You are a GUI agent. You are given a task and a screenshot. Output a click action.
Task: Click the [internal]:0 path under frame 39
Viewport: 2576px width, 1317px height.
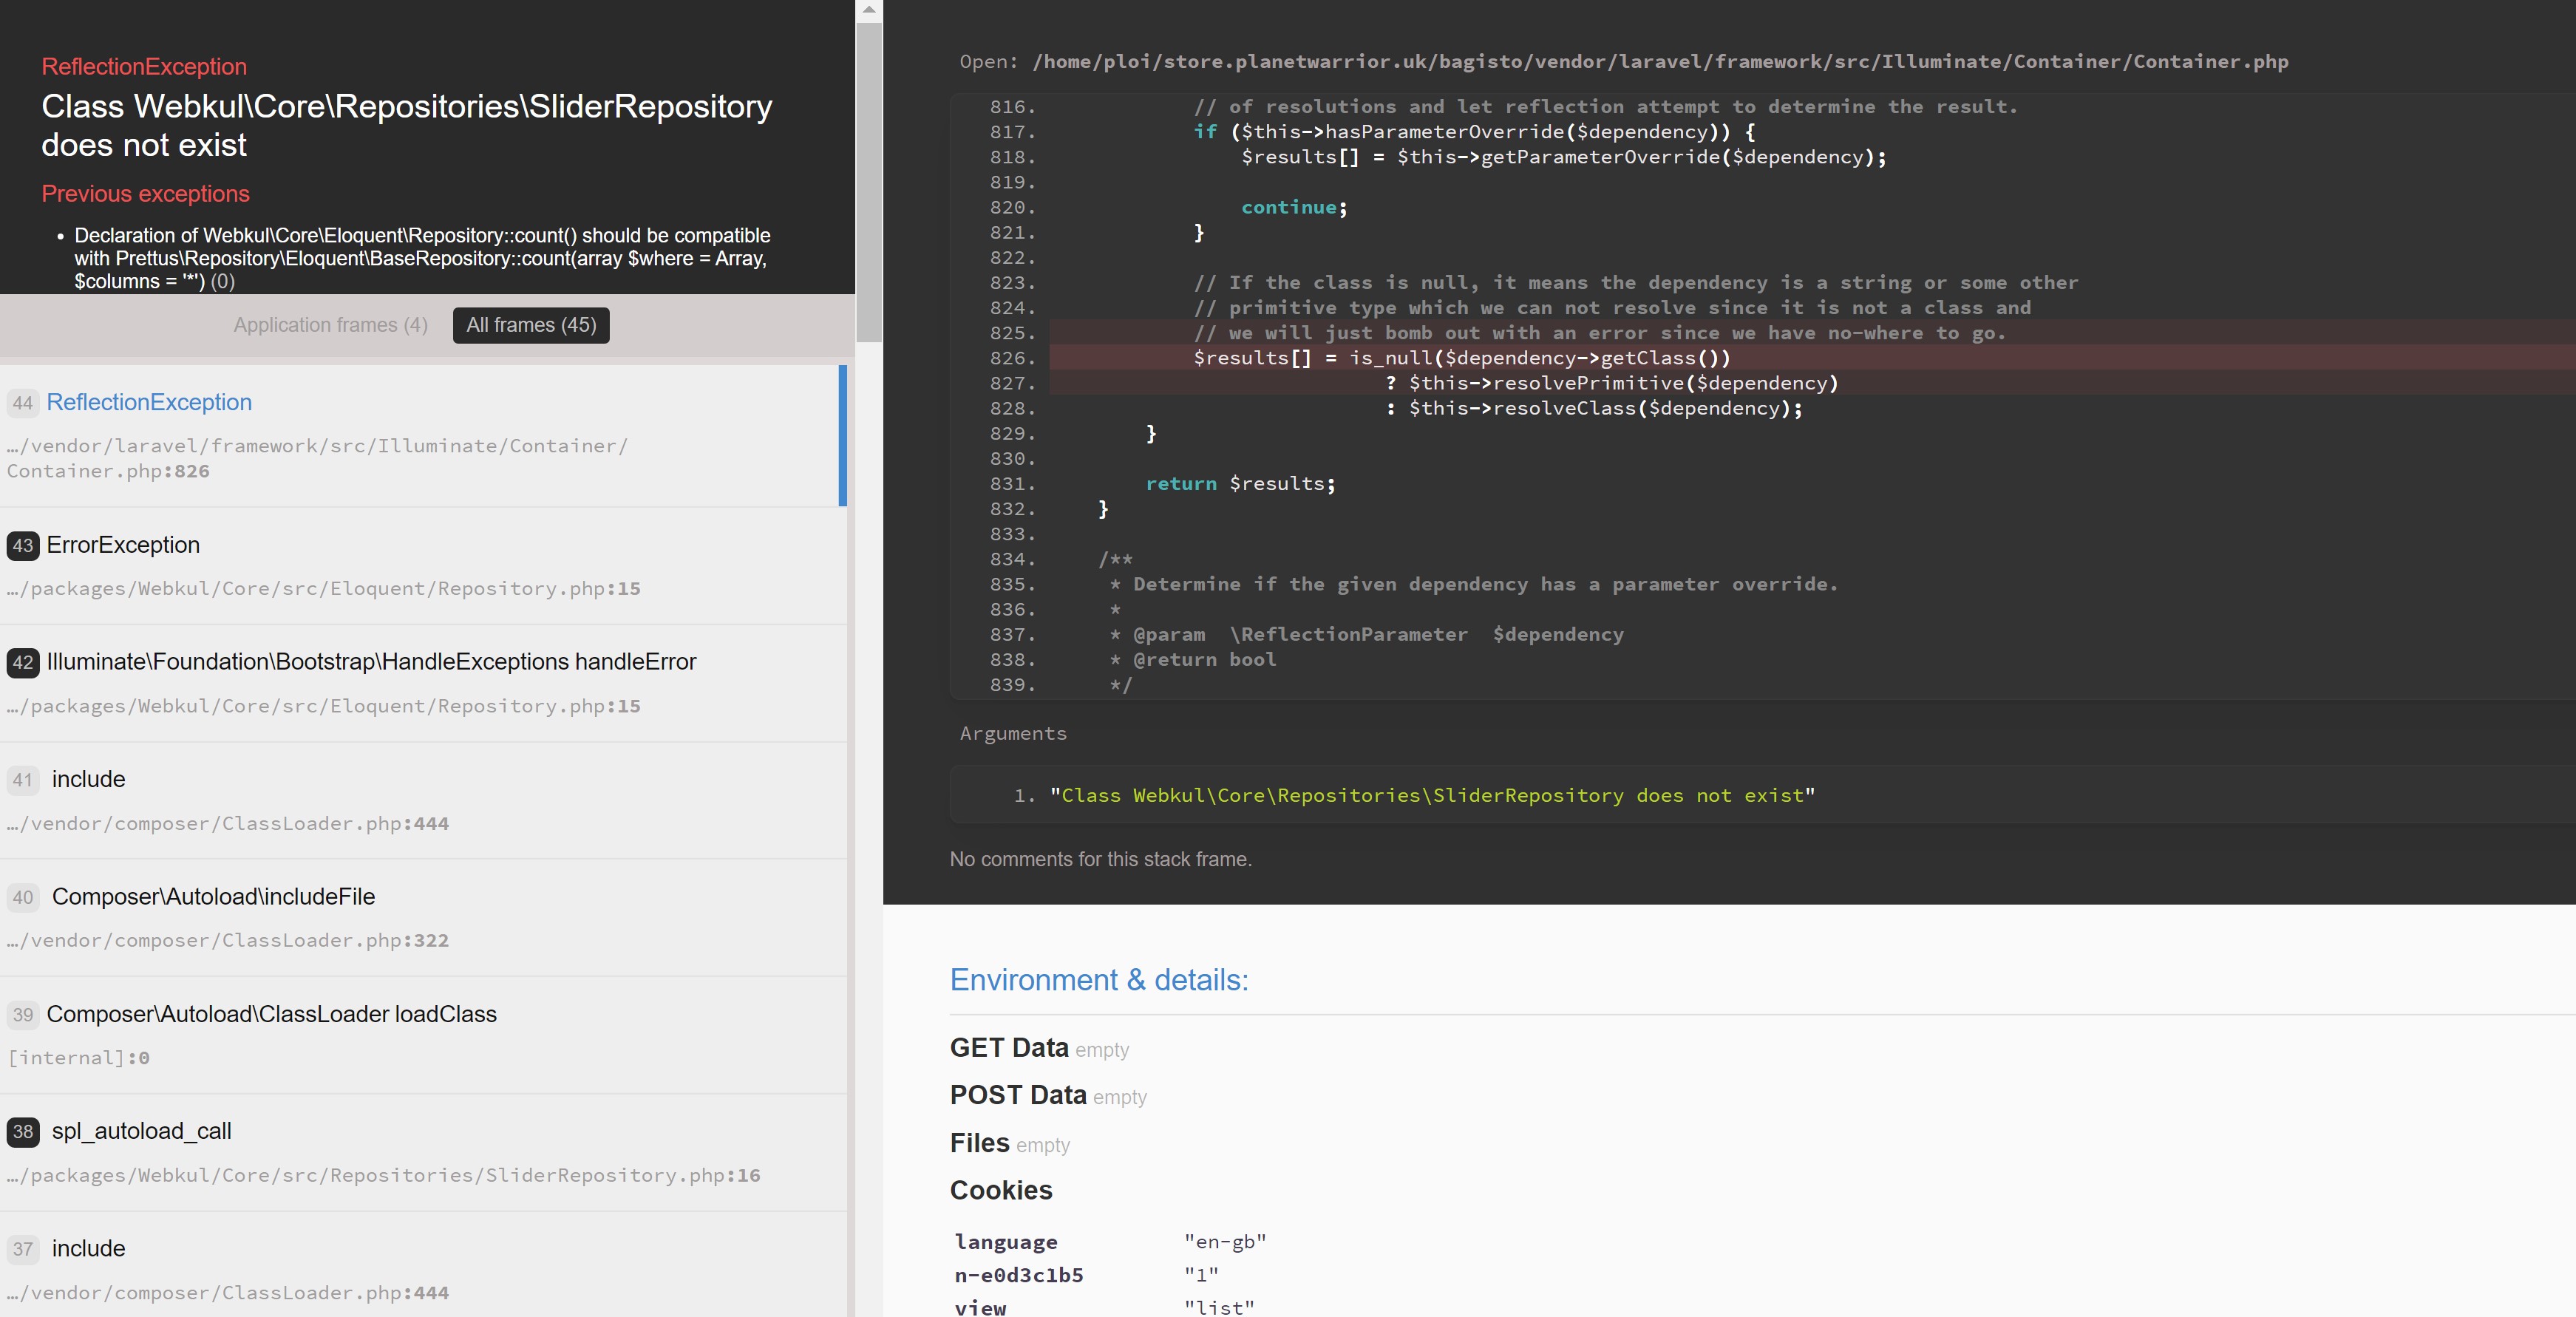[x=79, y=1058]
